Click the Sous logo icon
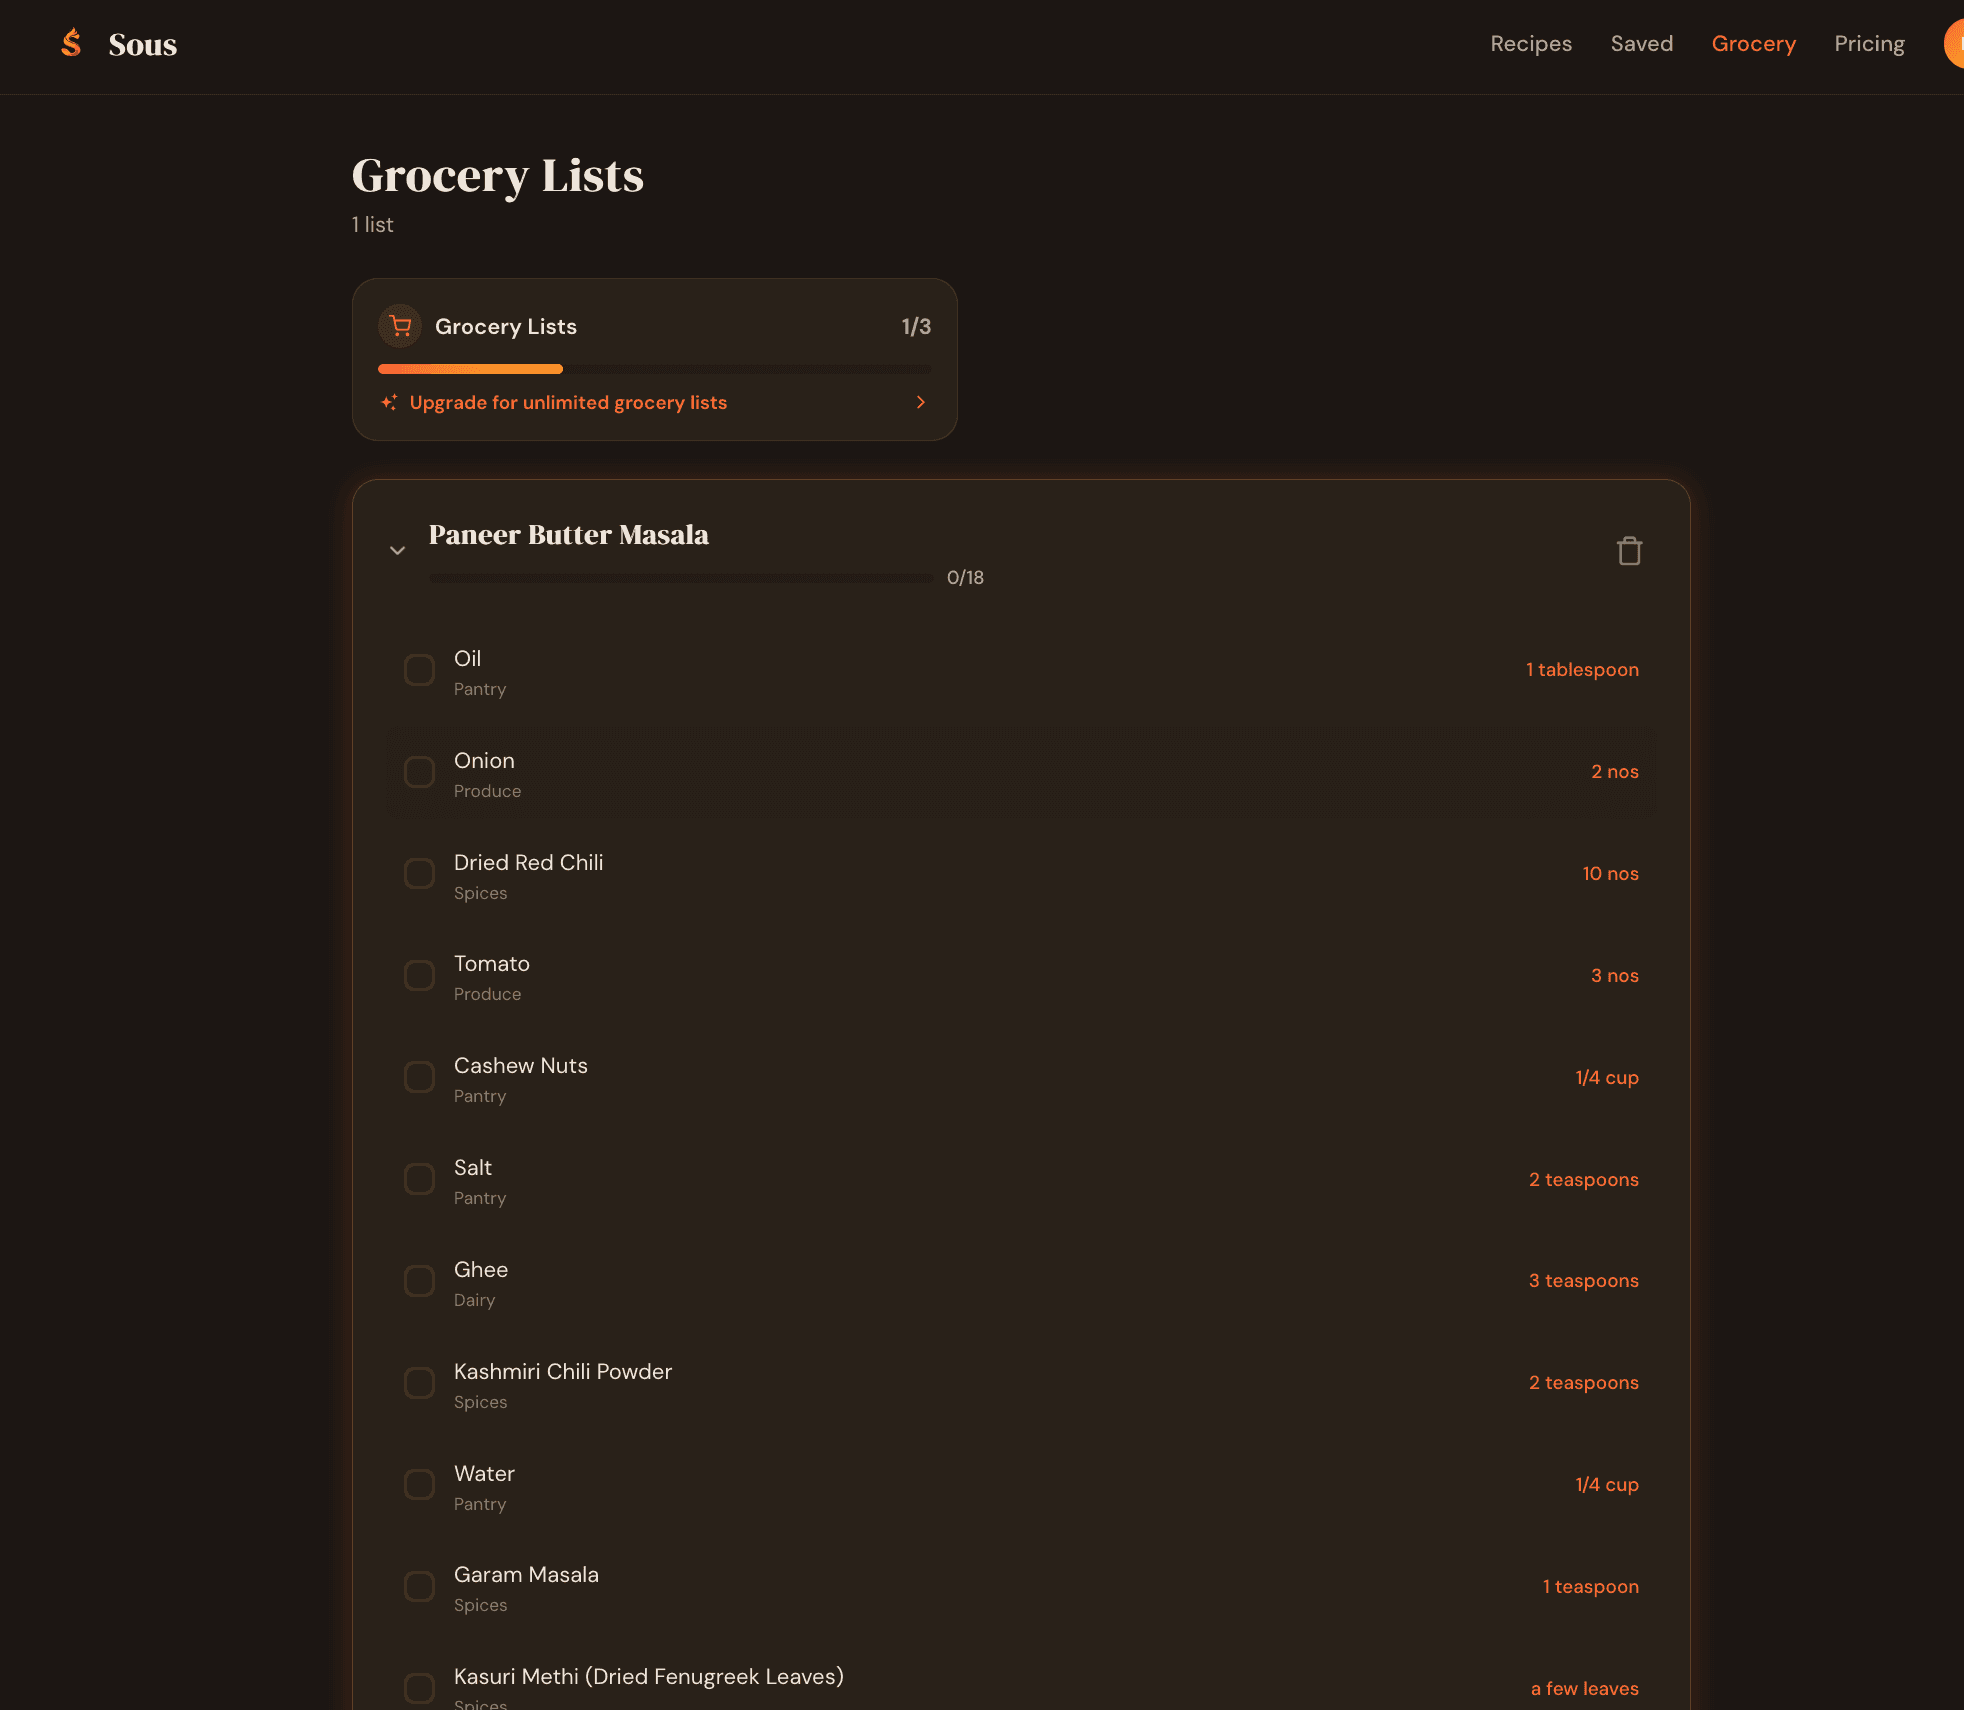Viewport: 1964px width, 1710px height. pyautogui.click(x=71, y=42)
